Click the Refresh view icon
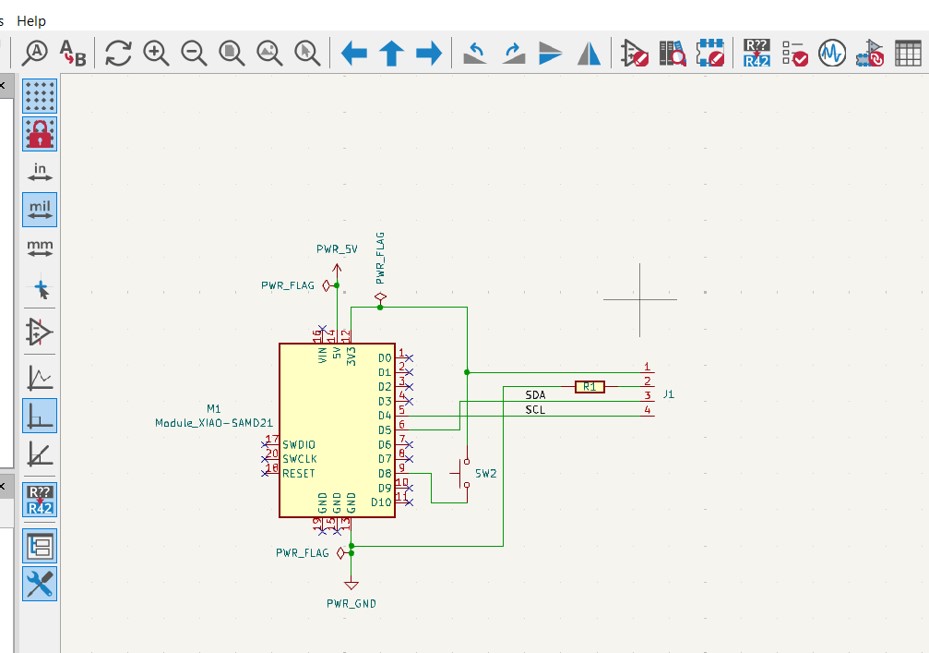The image size is (929, 653). click(x=118, y=55)
